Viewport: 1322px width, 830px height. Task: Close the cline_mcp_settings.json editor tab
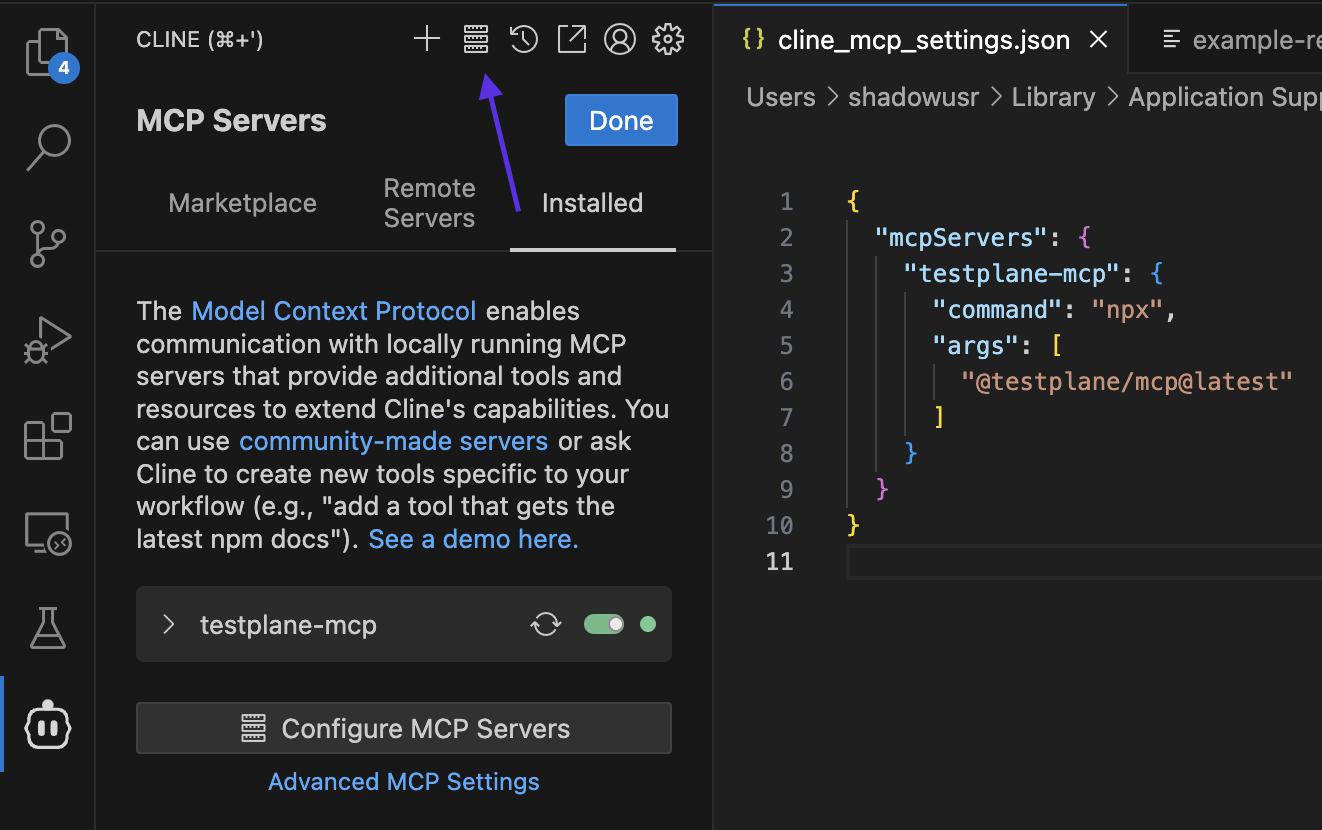(x=1098, y=40)
